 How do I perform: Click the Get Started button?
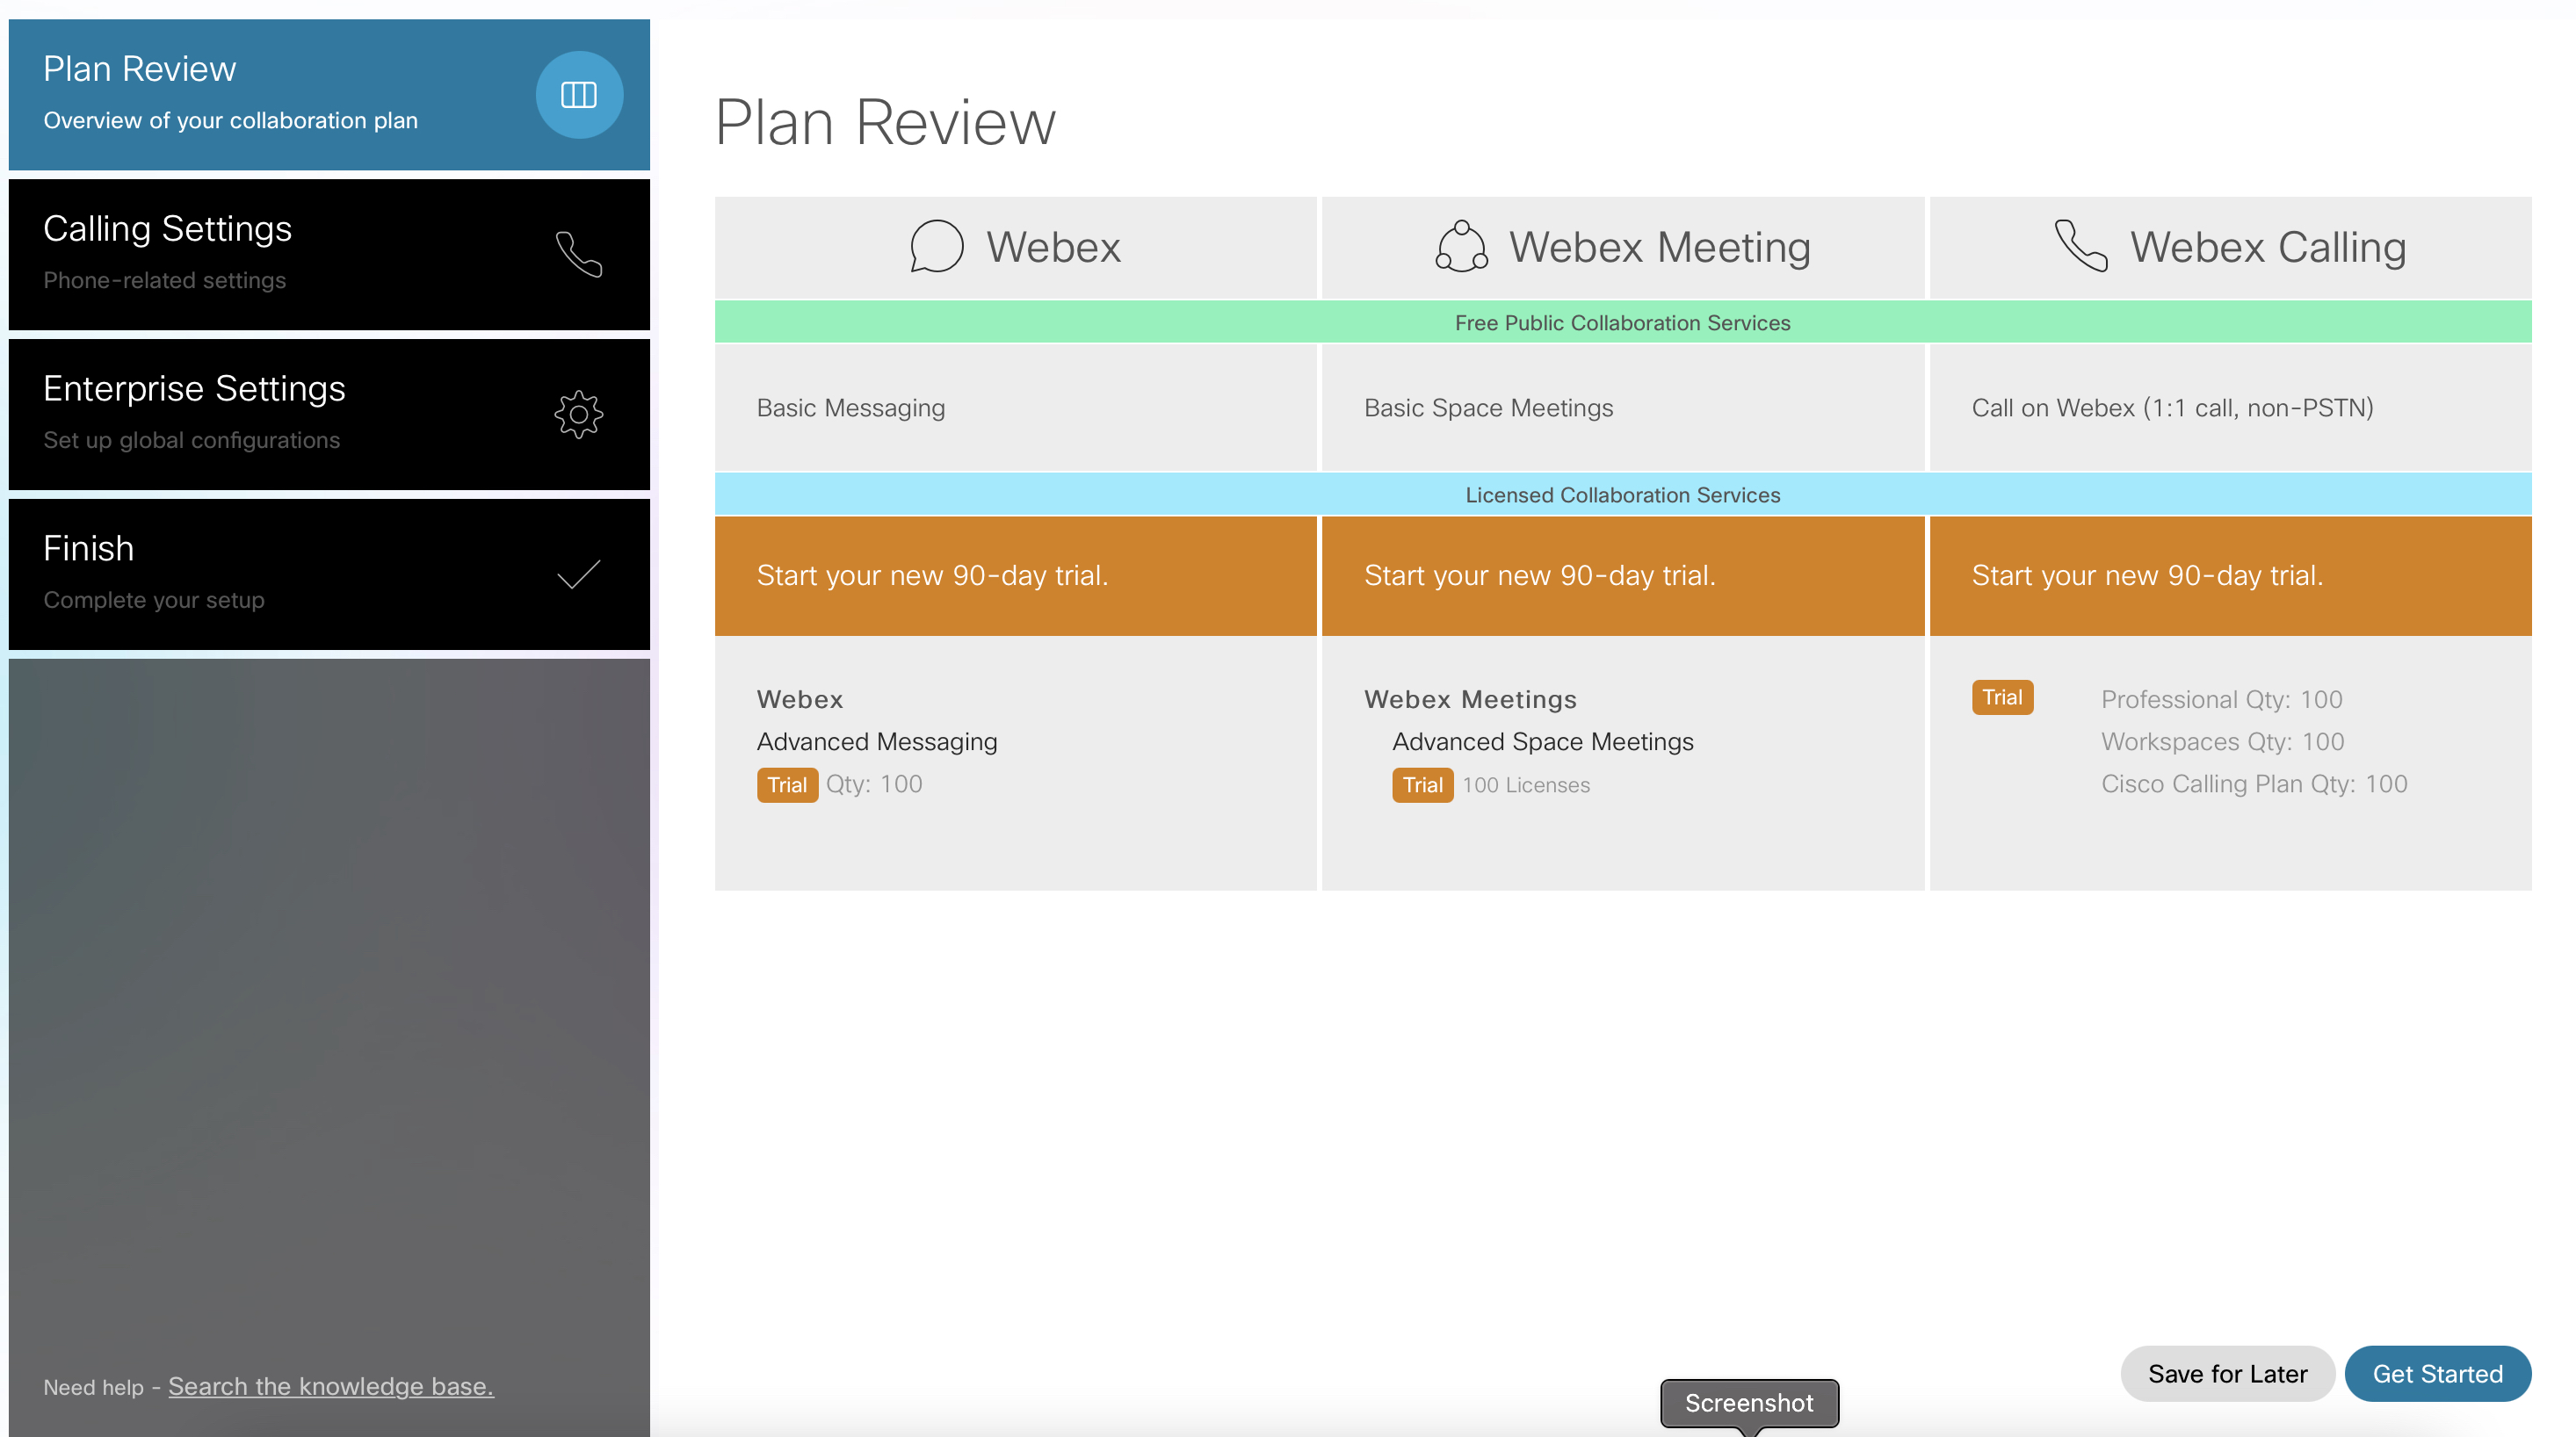(2440, 1371)
